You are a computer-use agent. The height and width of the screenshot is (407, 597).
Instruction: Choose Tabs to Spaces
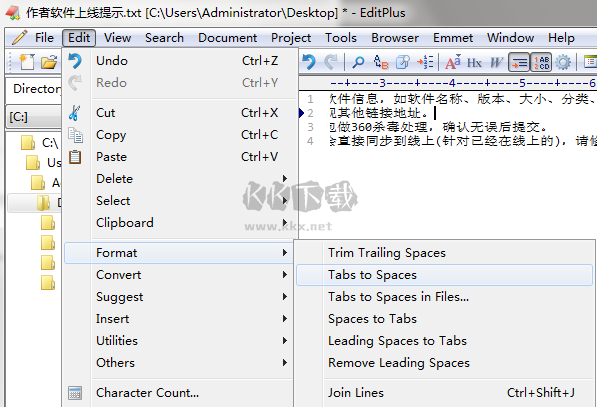coord(444,275)
